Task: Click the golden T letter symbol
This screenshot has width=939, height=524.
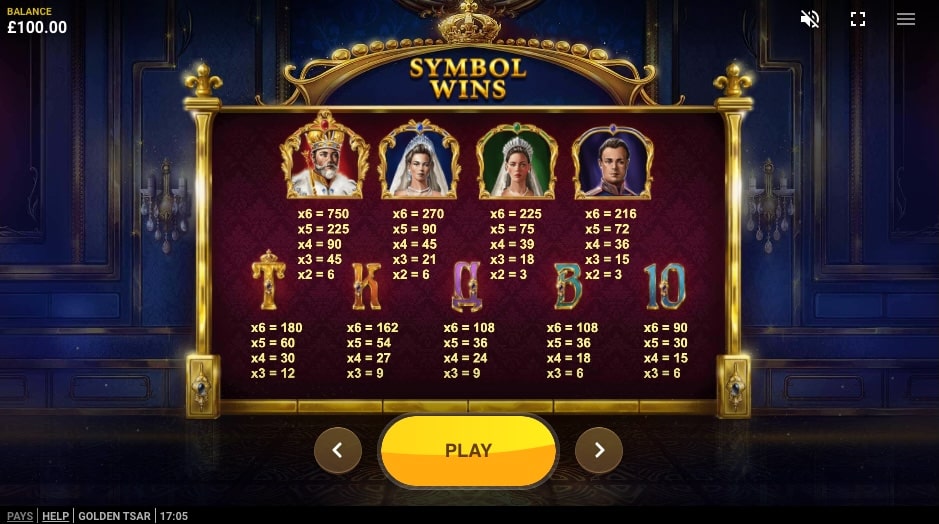Action: coord(268,280)
